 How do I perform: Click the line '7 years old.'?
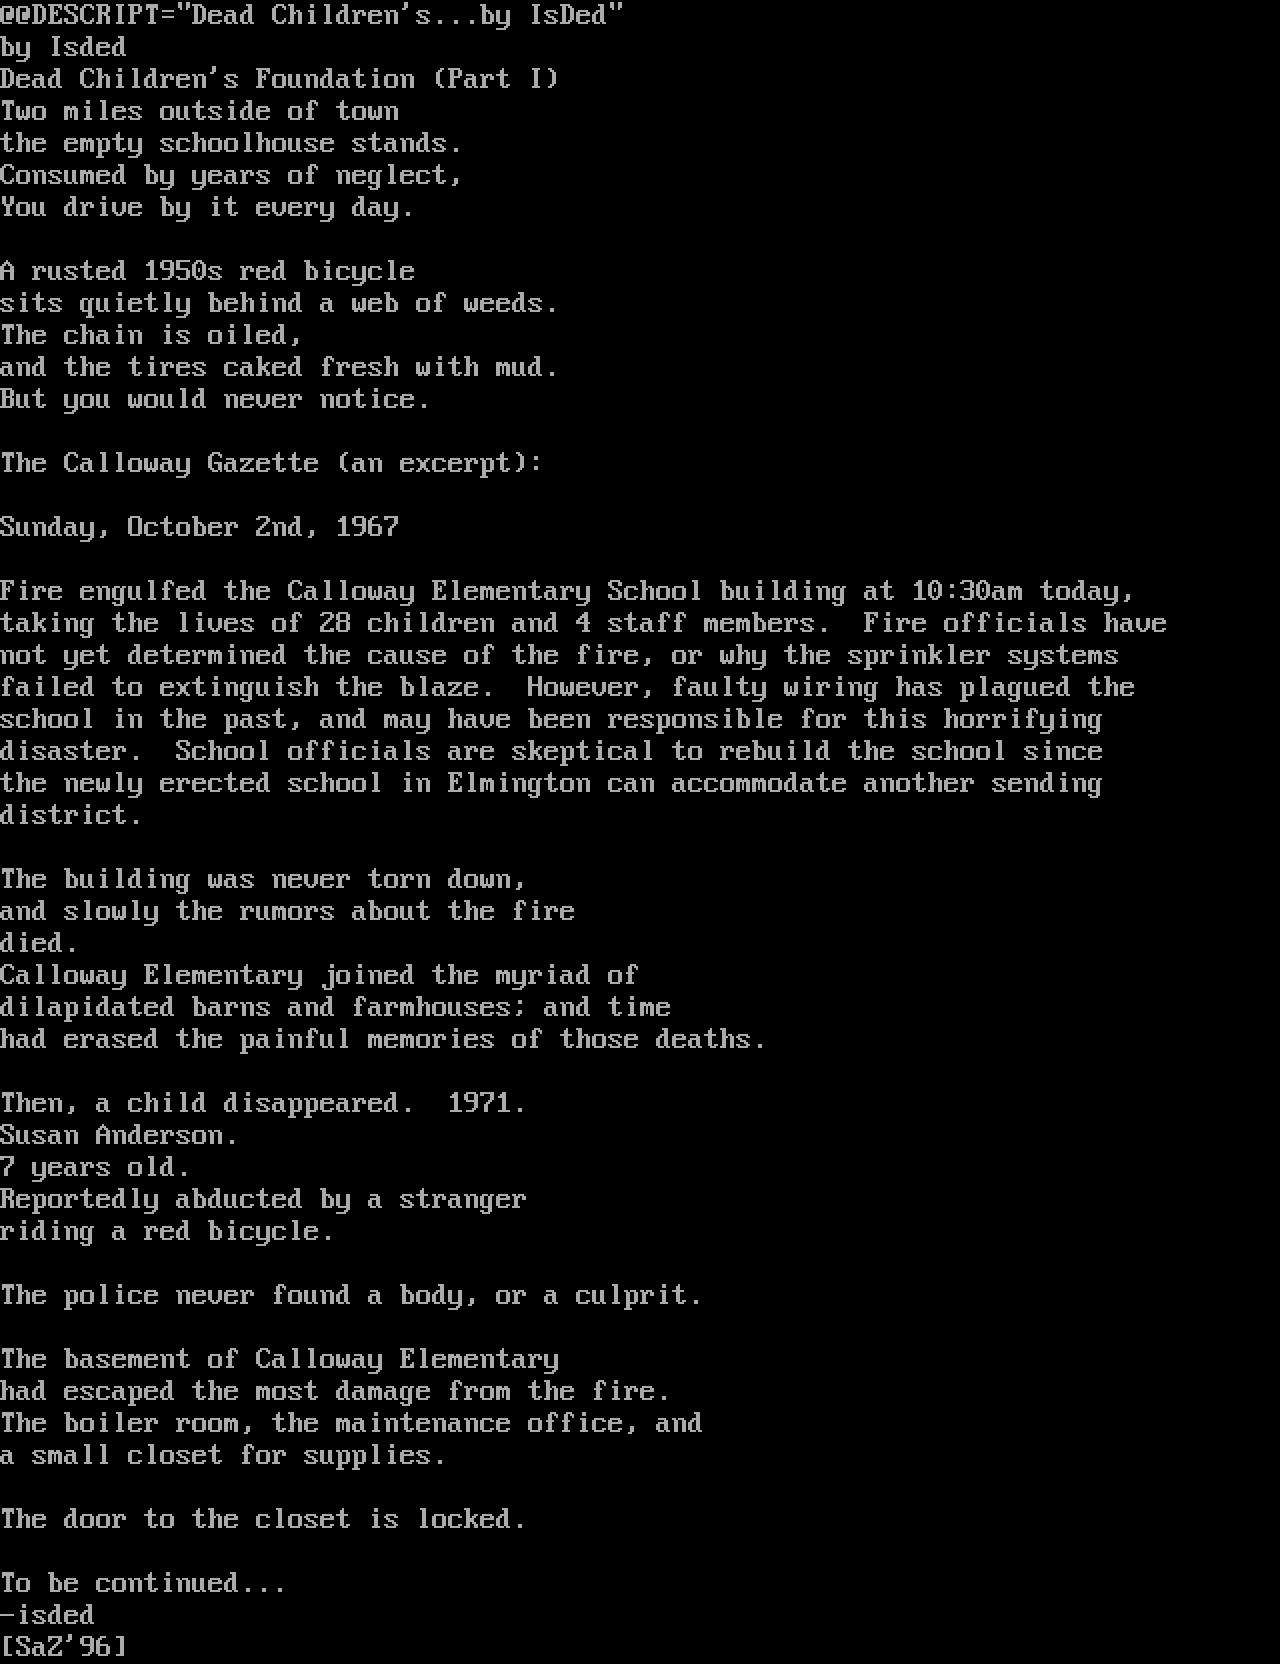click(96, 1167)
